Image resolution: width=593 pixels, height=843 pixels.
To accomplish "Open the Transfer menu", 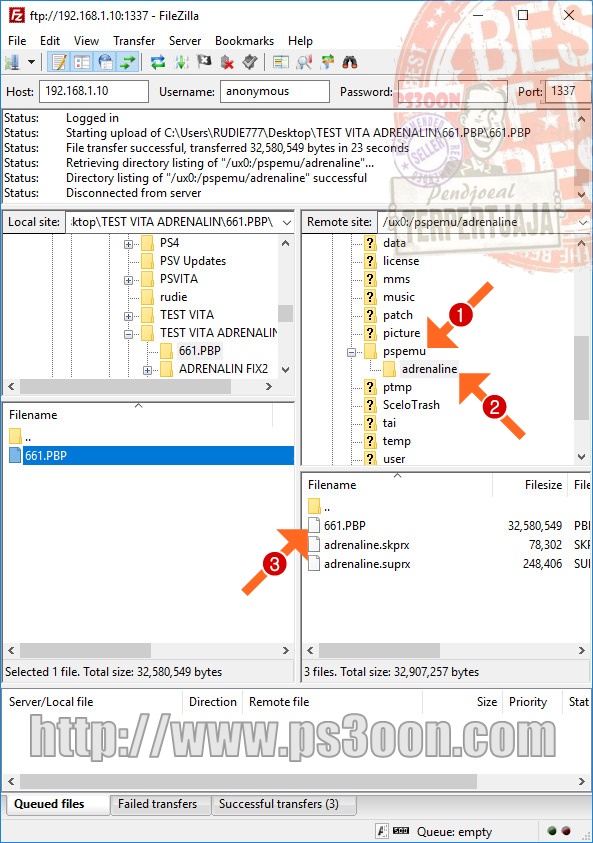I will (134, 41).
